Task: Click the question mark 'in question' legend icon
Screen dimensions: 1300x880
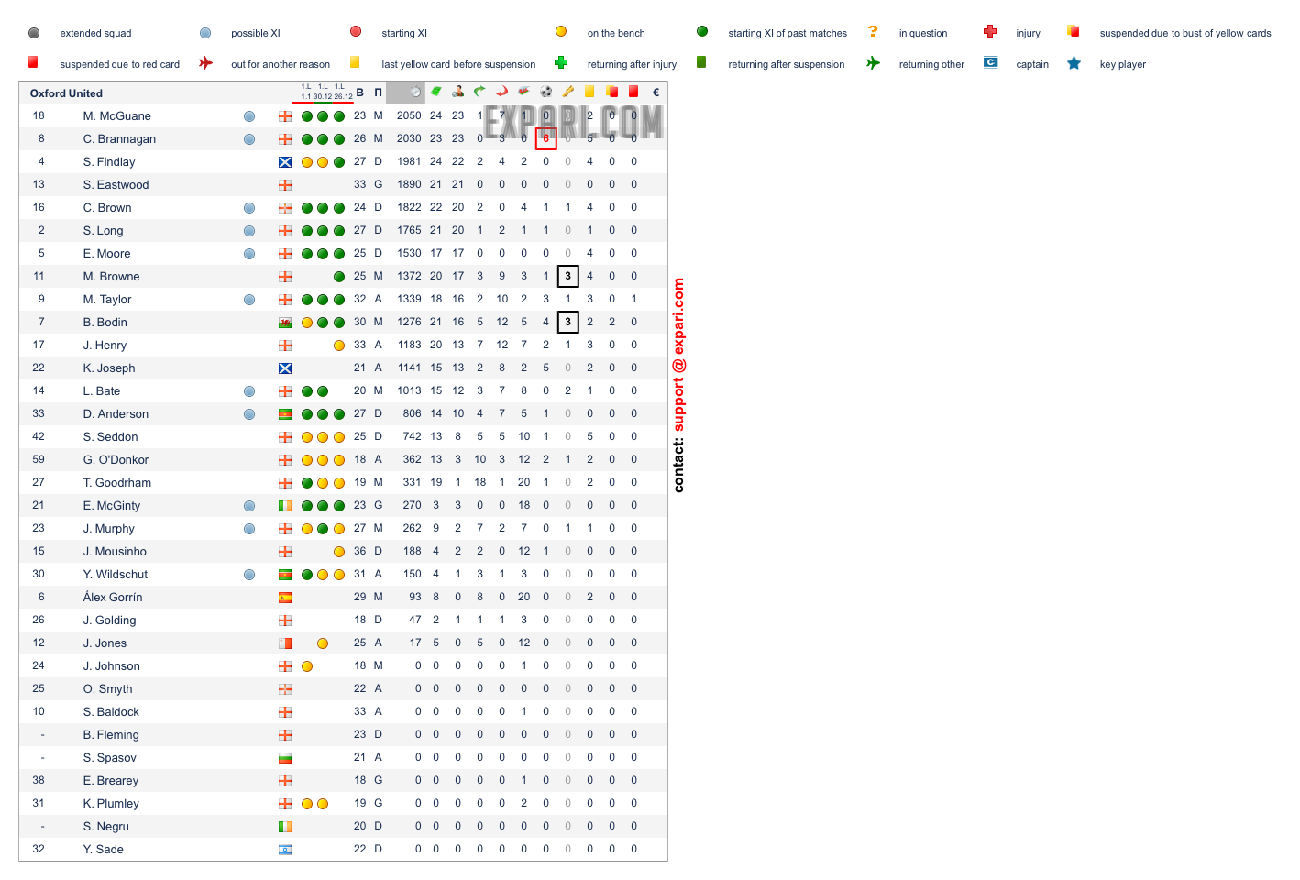Action: coord(873,33)
